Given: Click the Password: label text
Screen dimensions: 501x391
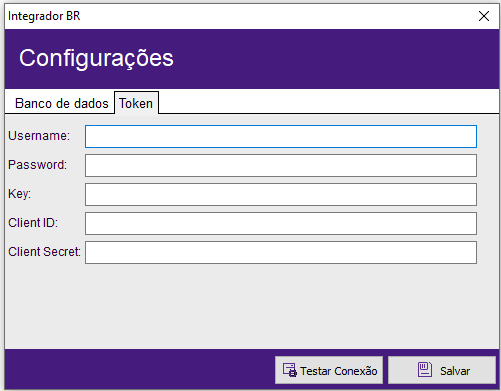Looking at the screenshot, I should [x=38, y=165].
